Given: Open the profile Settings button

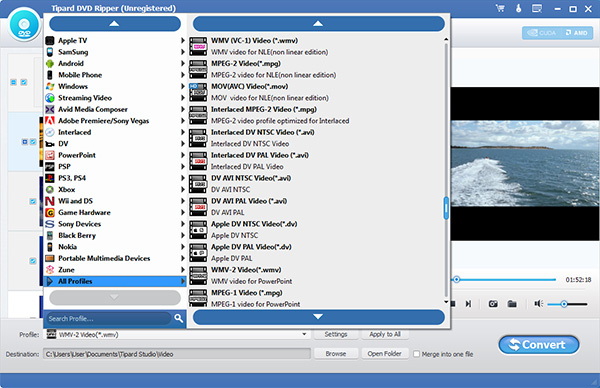Looking at the screenshot, I should click(336, 334).
